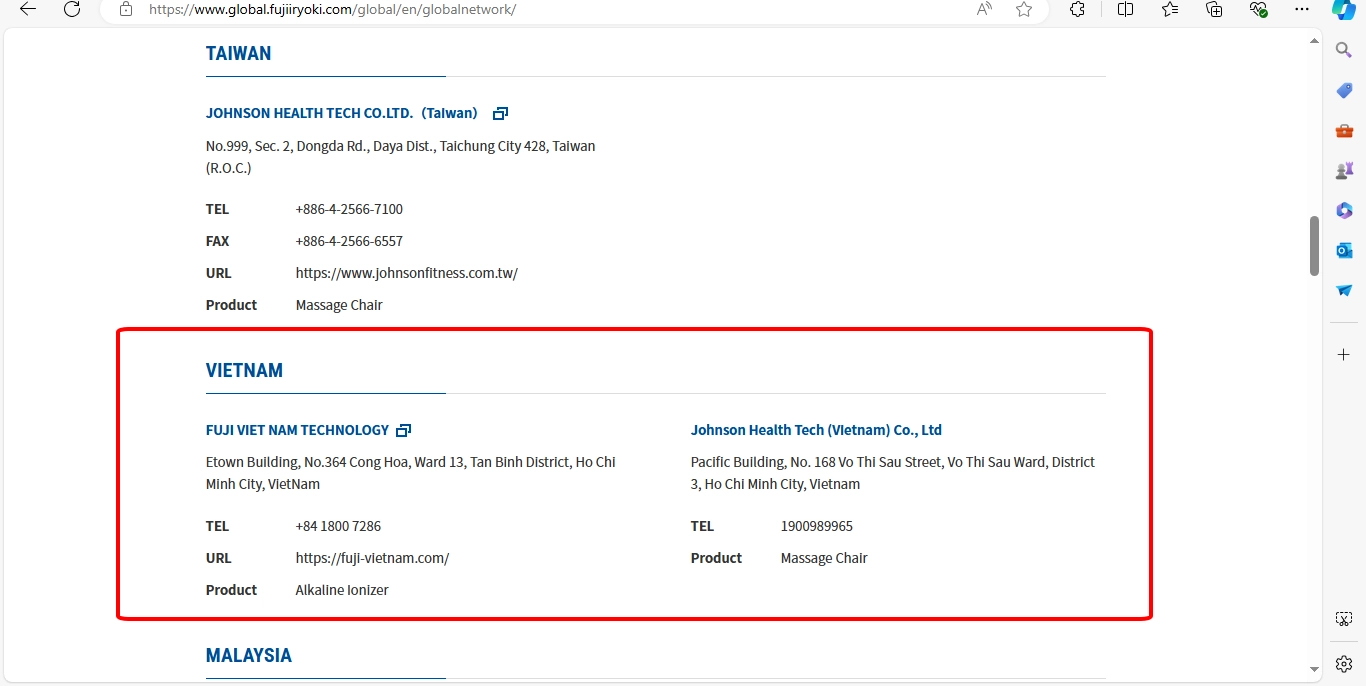This screenshot has width=1366, height=686.
Task: Click external-link icon beside FUJI VIET NAM TECHNOLOGY
Action: [404, 431]
